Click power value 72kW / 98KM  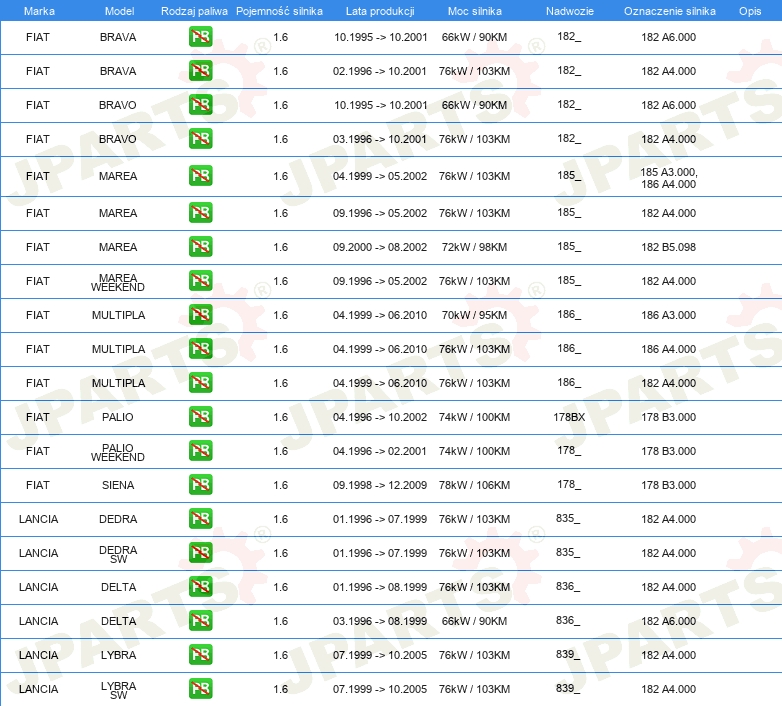[x=474, y=247]
